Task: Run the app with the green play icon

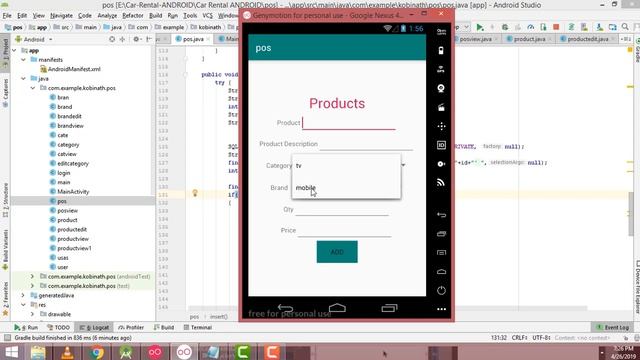Action: (480, 27)
